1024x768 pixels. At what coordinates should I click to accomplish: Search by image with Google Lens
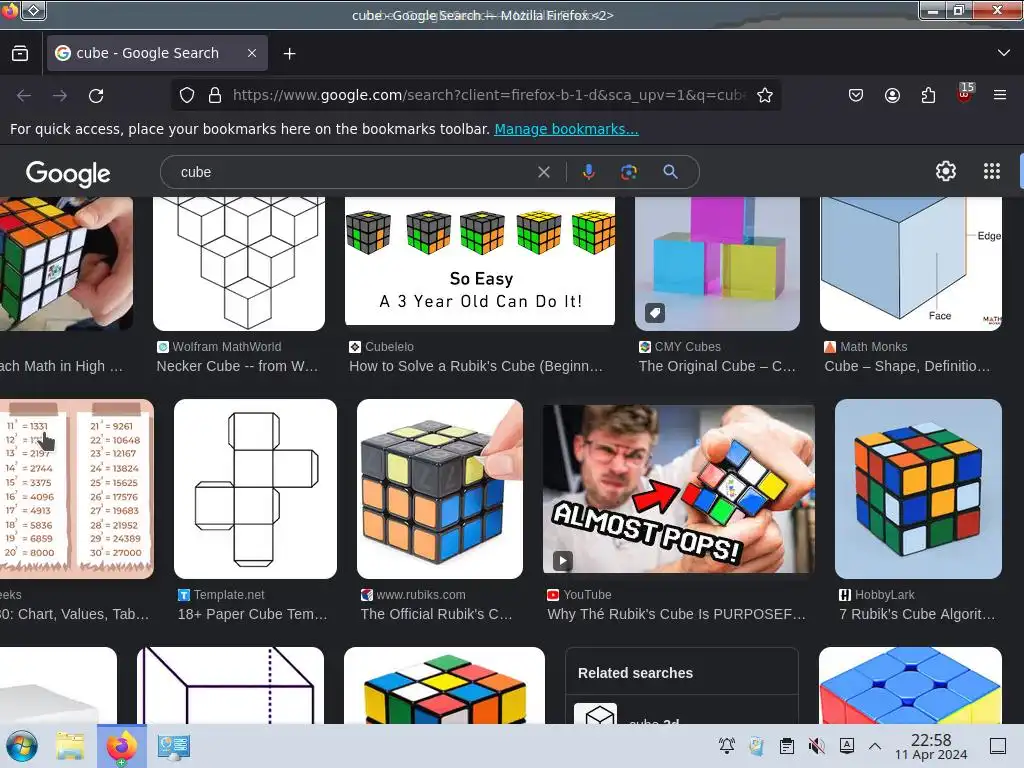[x=629, y=172]
